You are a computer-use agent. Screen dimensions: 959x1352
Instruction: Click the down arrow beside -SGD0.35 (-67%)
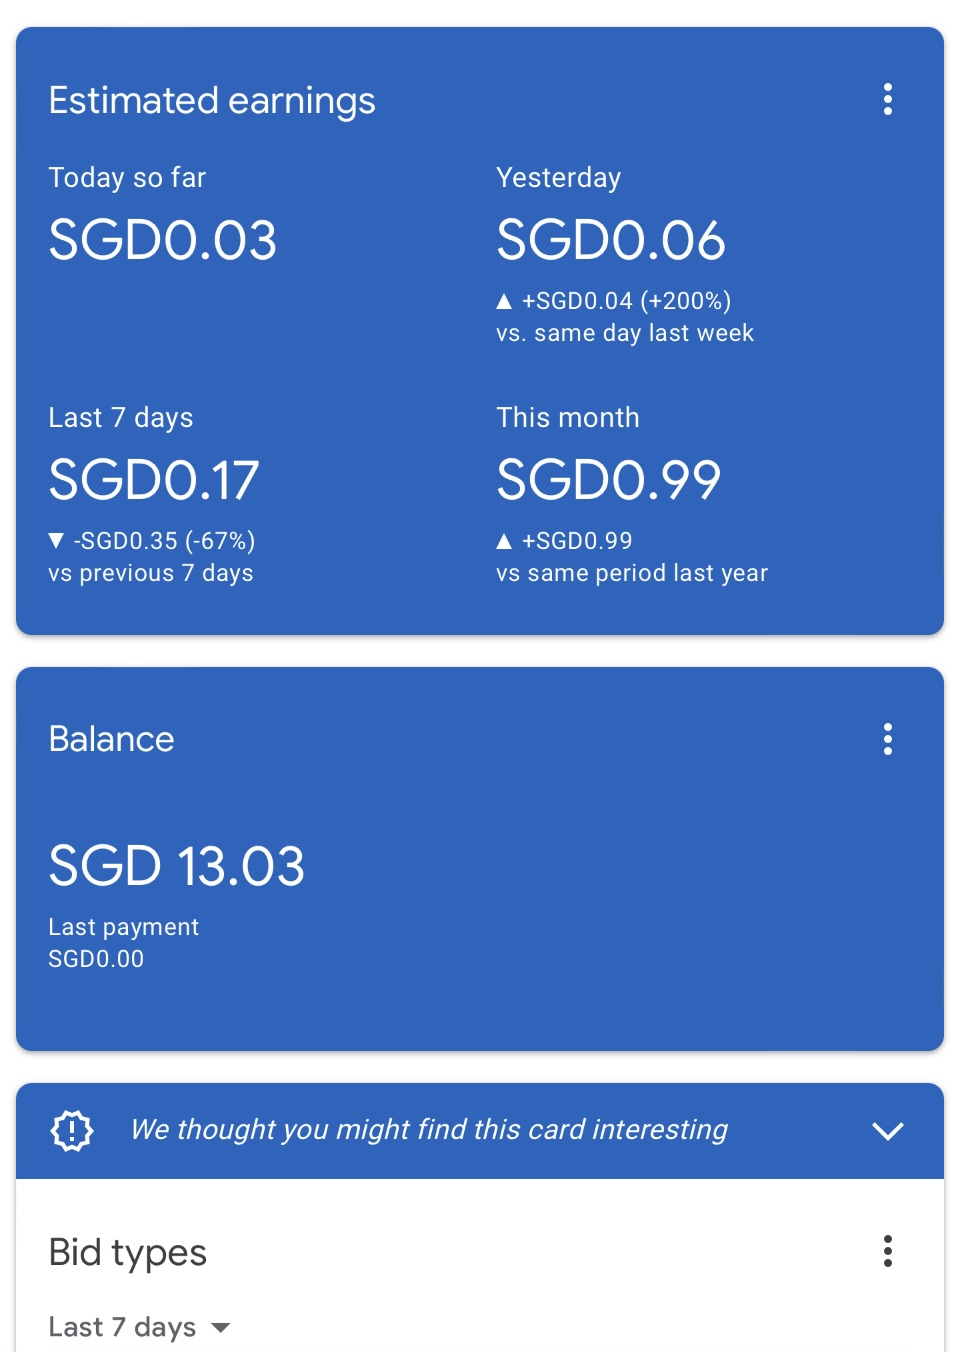pyautogui.click(x=56, y=541)
